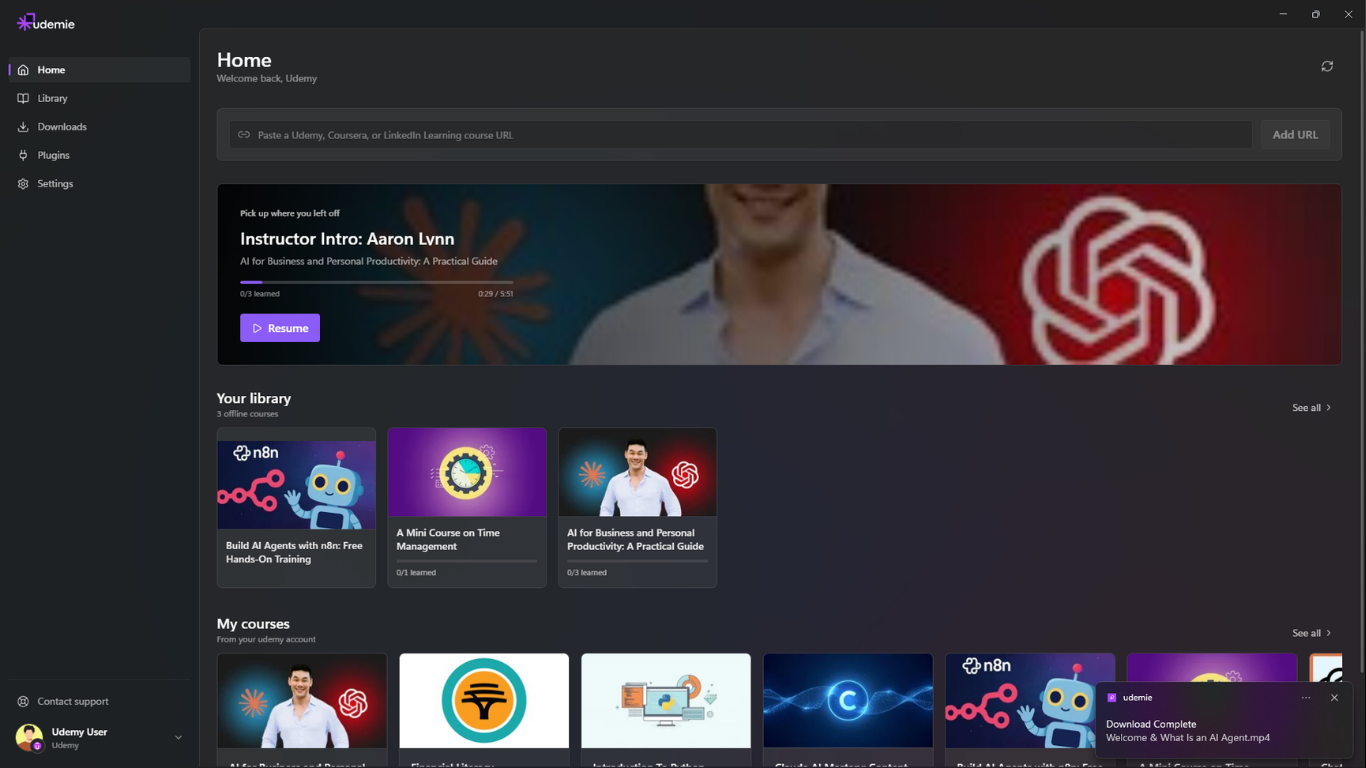Open the Claude AI course thumbnail
The width and height of the screenshot is (1366, 768).
pos(848,701)
